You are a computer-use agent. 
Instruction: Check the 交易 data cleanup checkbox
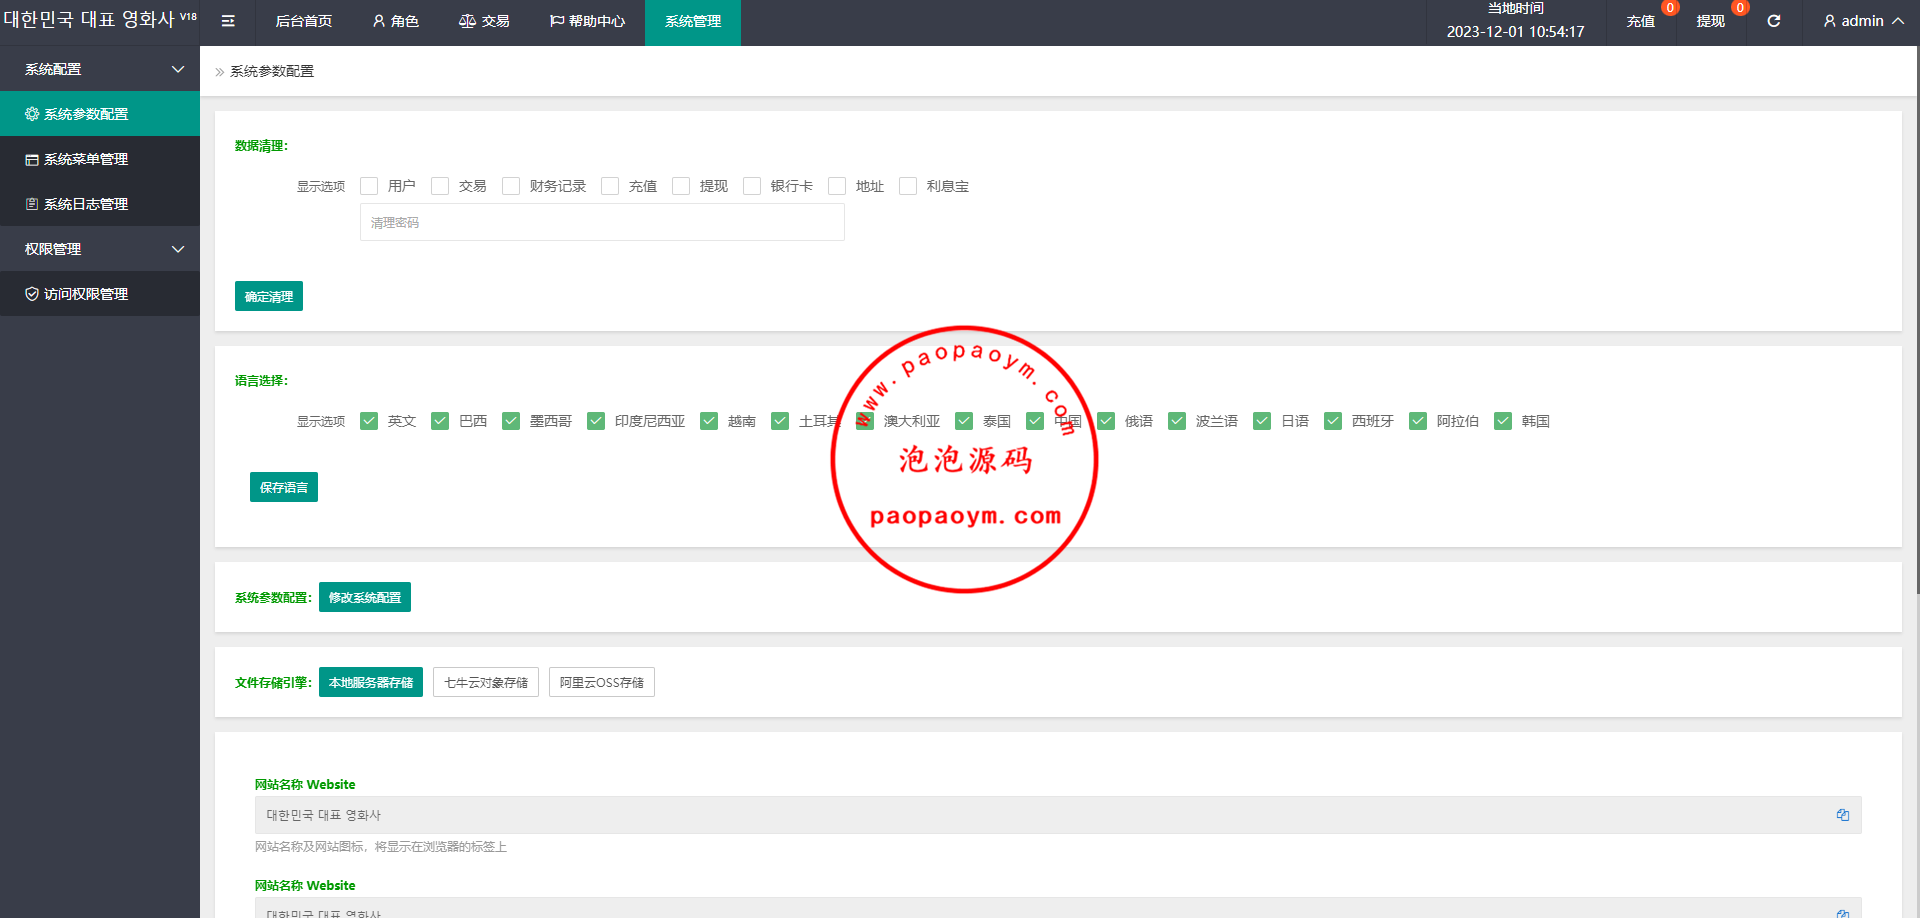pos(440,186)
